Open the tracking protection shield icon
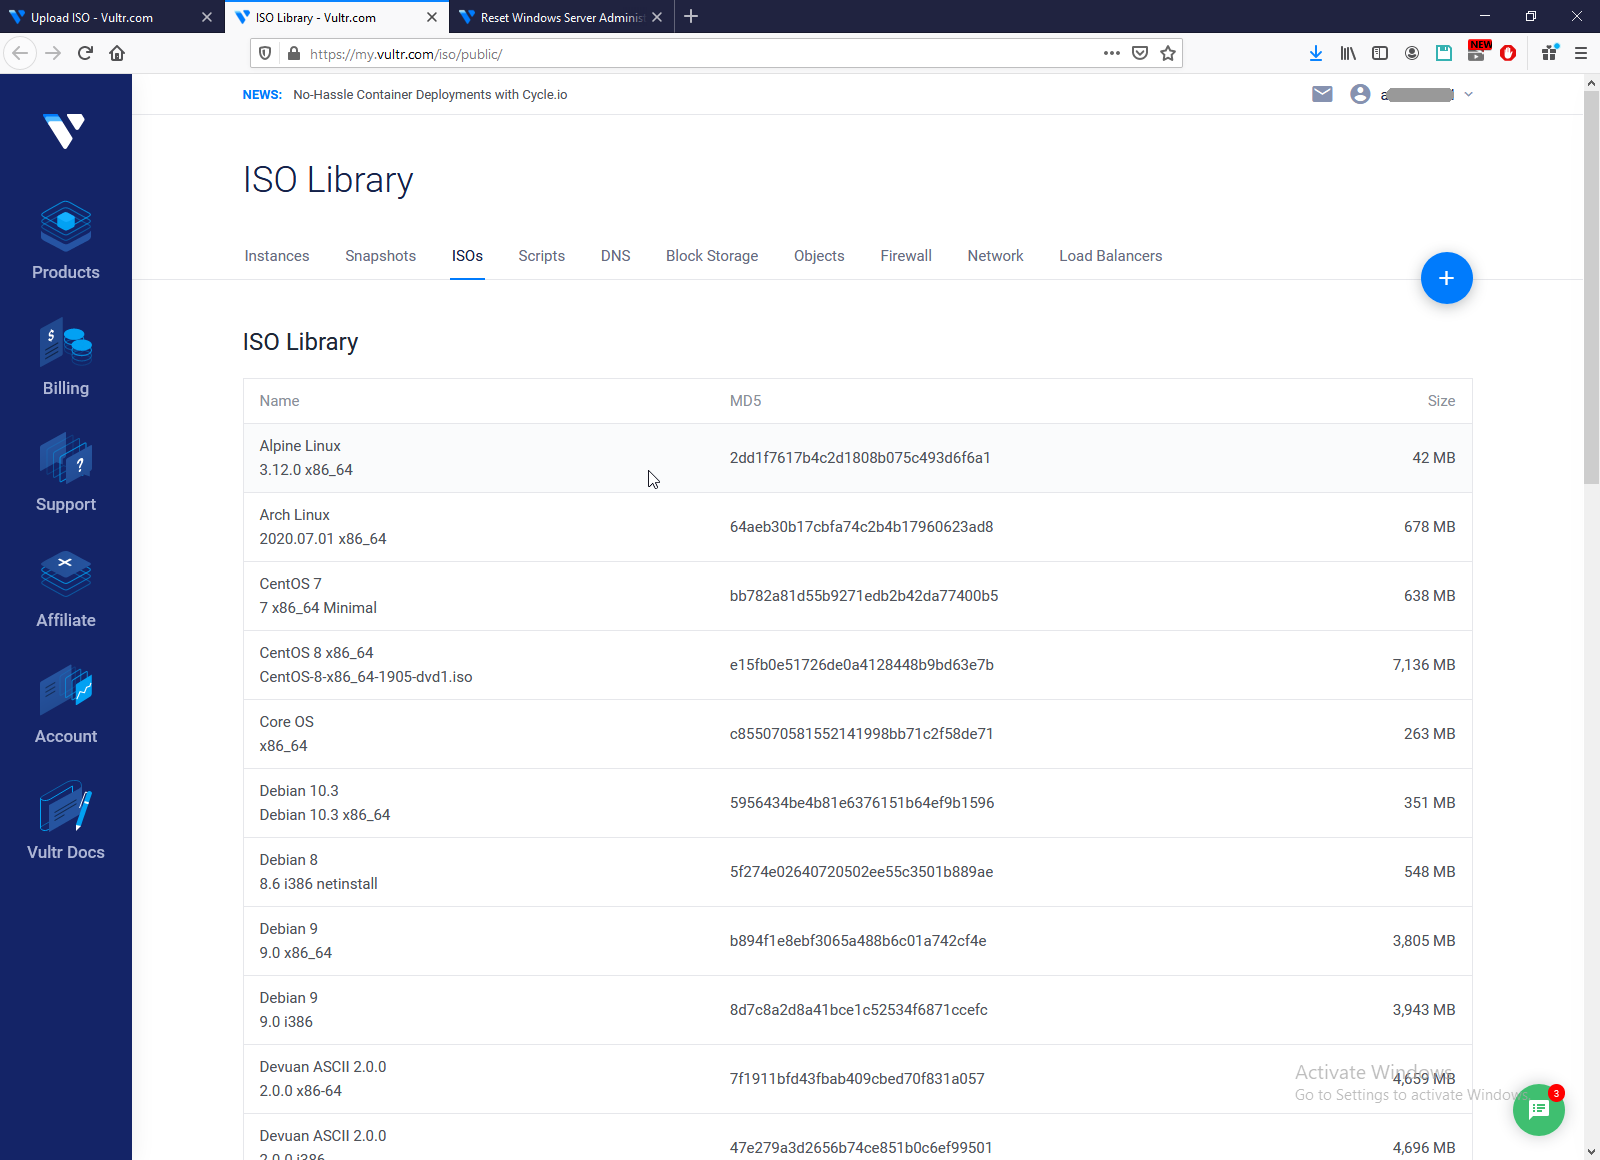The image size is (1600, 1160). pyautogui.click(x=265, y=53)
